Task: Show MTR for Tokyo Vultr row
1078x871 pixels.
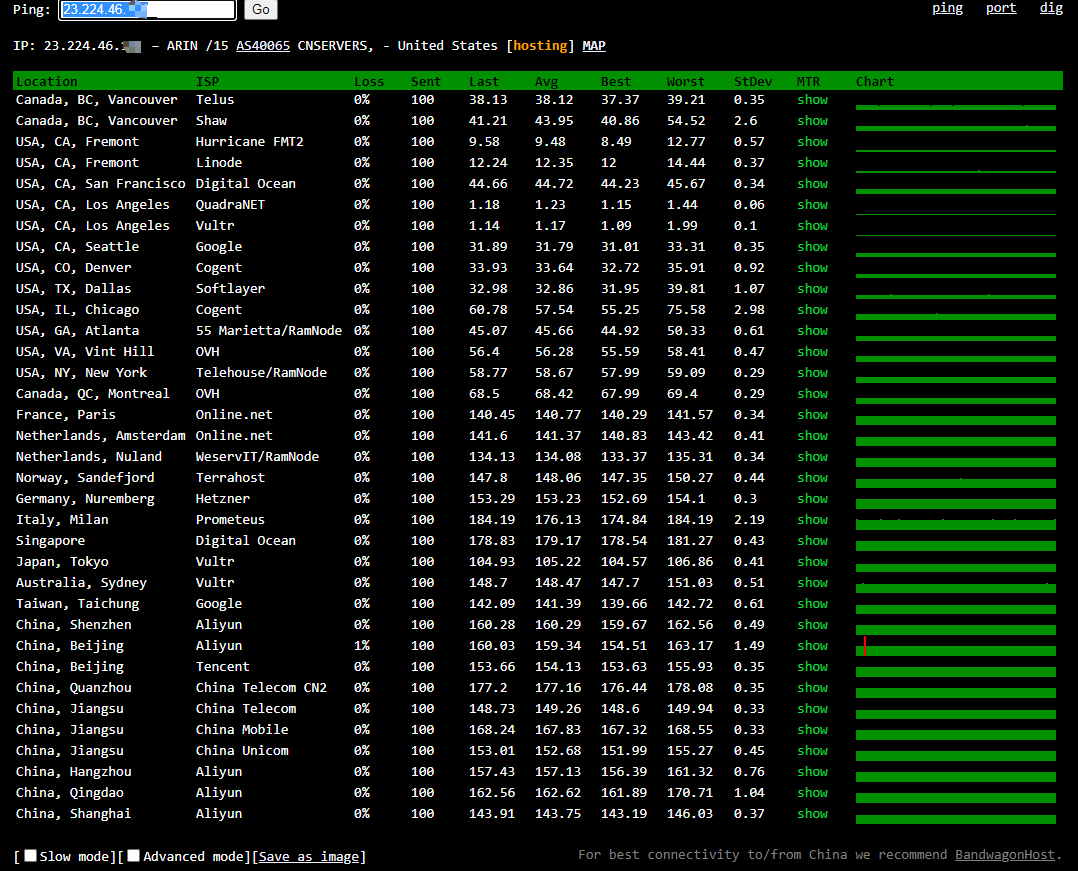Action: pyautogui.click(x=812, y=562)
